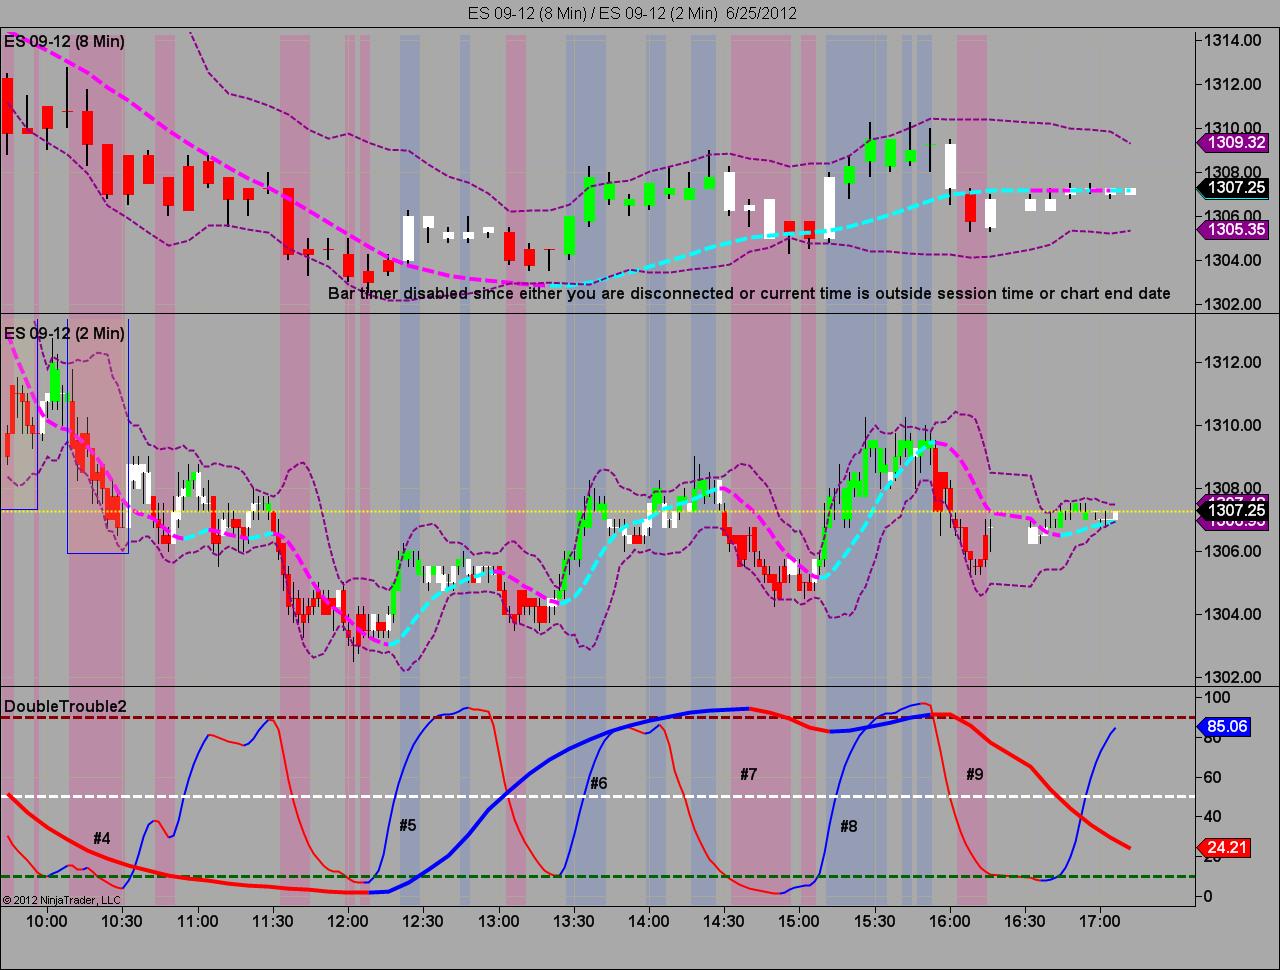The height and width of the screenshot is (970, 1280).
Task: Click the 15:30 time axis label
Action: tap(874, 921)
